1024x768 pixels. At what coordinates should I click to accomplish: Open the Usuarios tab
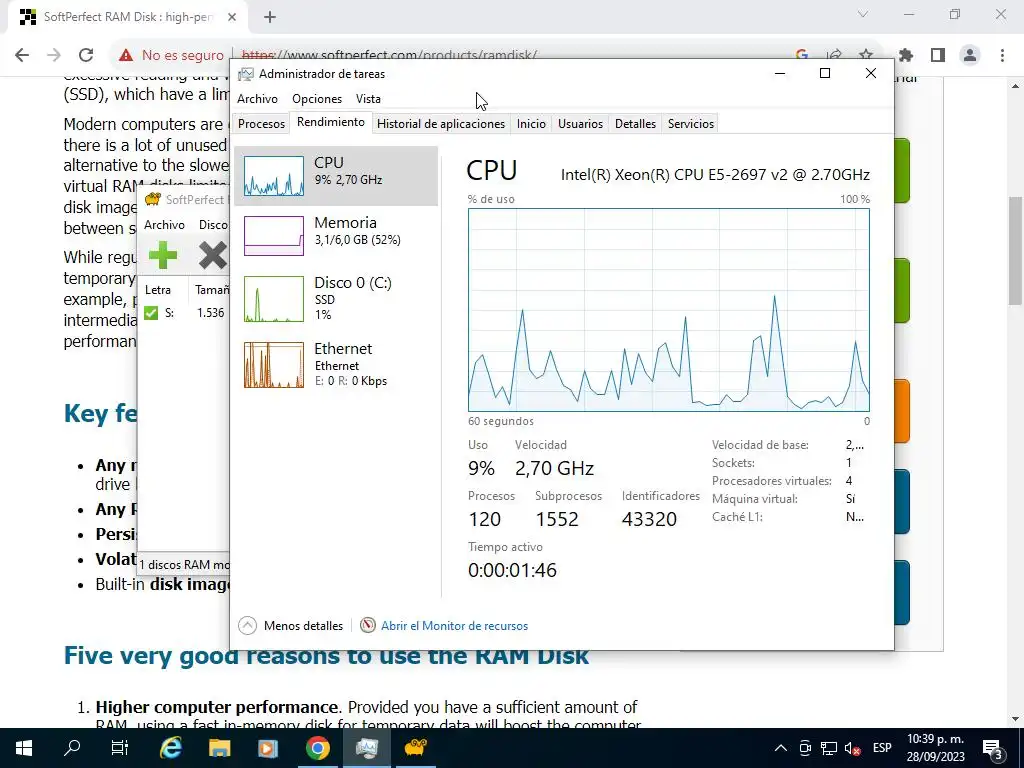pyautogui.click(x=580, y=123)
